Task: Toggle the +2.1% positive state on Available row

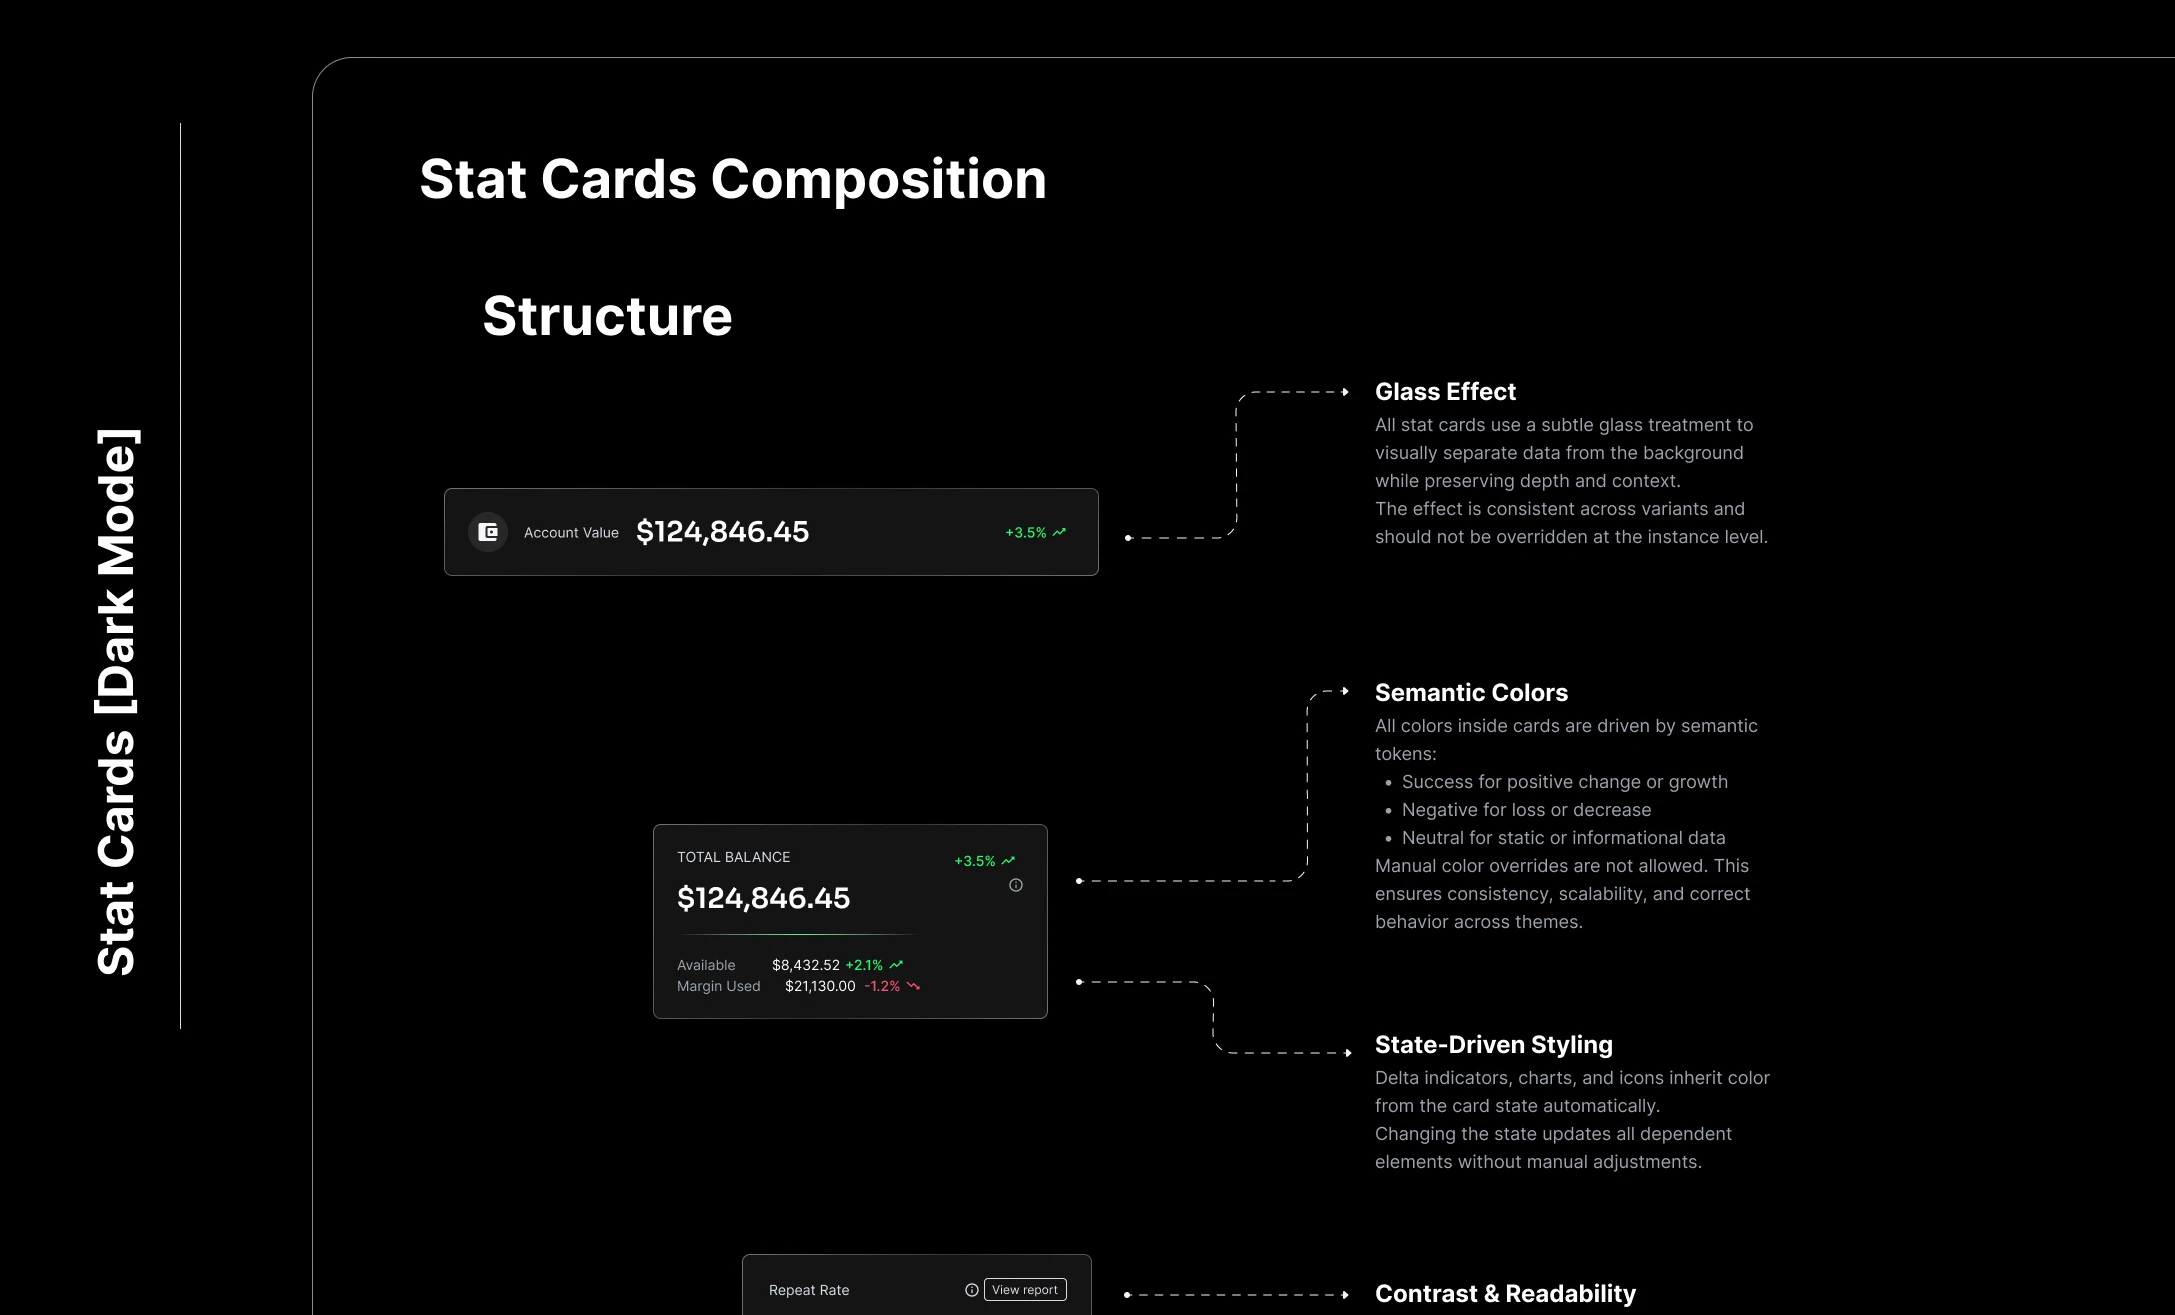Action: coord(864,964)
